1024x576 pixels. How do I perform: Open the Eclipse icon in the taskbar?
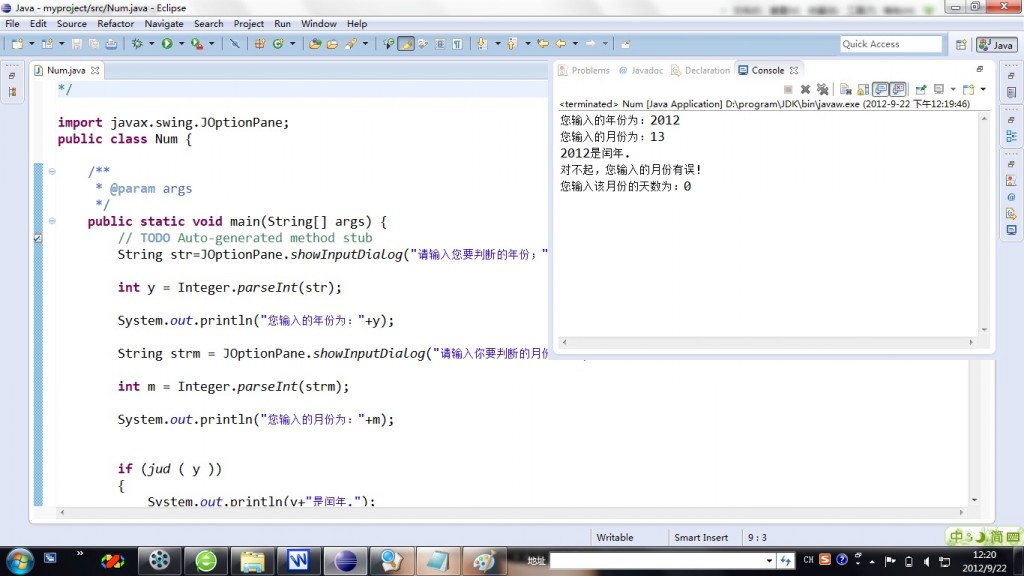[345, 560]
